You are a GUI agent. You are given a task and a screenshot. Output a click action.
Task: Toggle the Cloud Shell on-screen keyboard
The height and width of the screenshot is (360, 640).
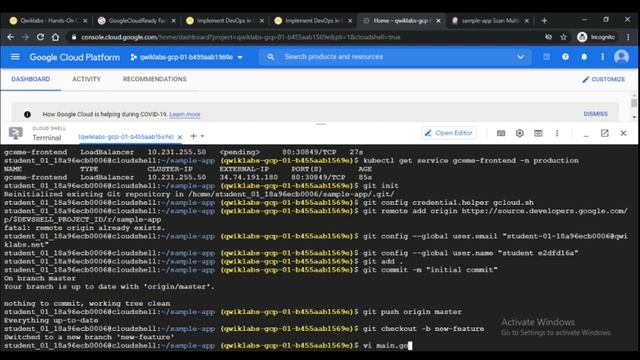point(501,133)
